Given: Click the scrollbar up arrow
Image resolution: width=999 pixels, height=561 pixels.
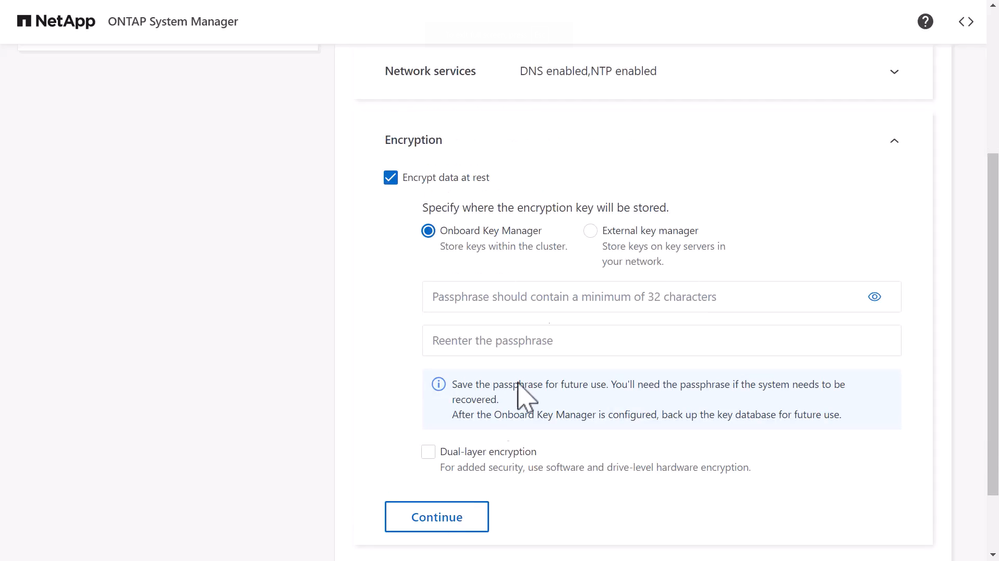Looking at the screenshot, I should (x=992, y=6).
